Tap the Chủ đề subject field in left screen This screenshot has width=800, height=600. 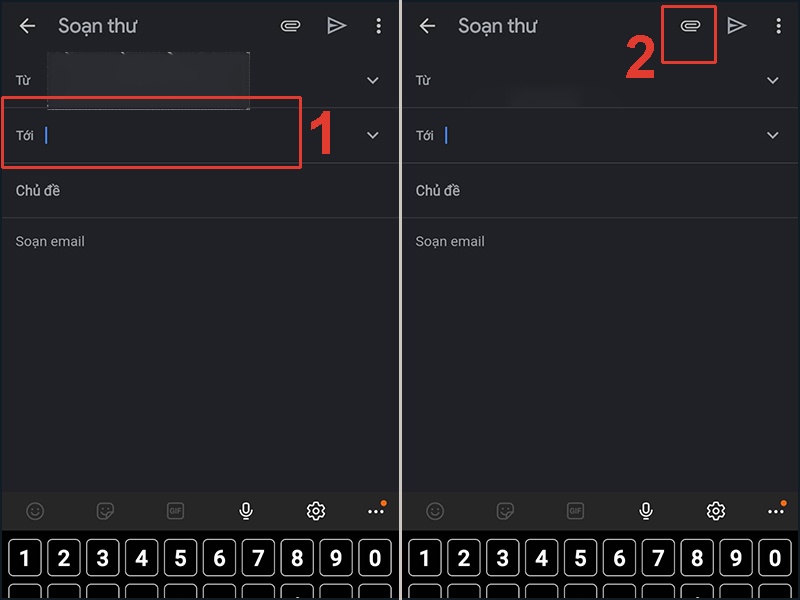pyautogui.click(x=200, y=191)
